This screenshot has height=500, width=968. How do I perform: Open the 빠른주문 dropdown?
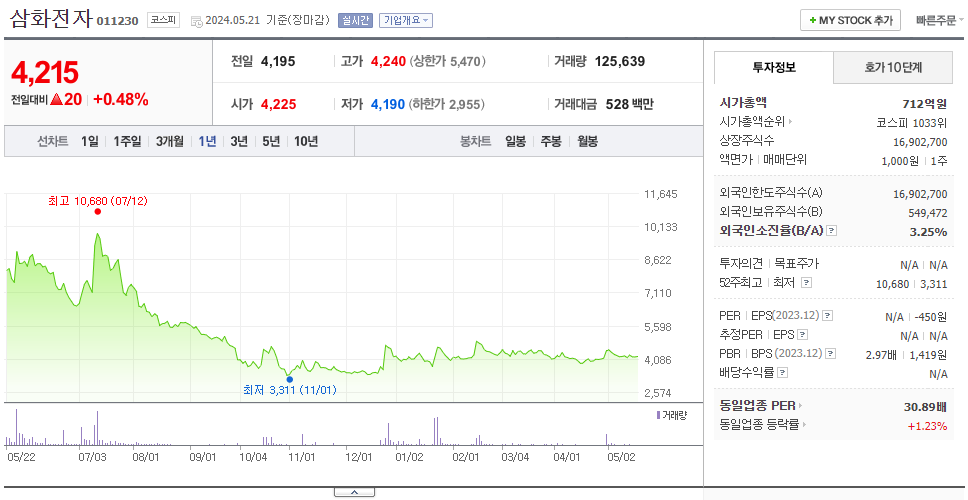[941, 20]
